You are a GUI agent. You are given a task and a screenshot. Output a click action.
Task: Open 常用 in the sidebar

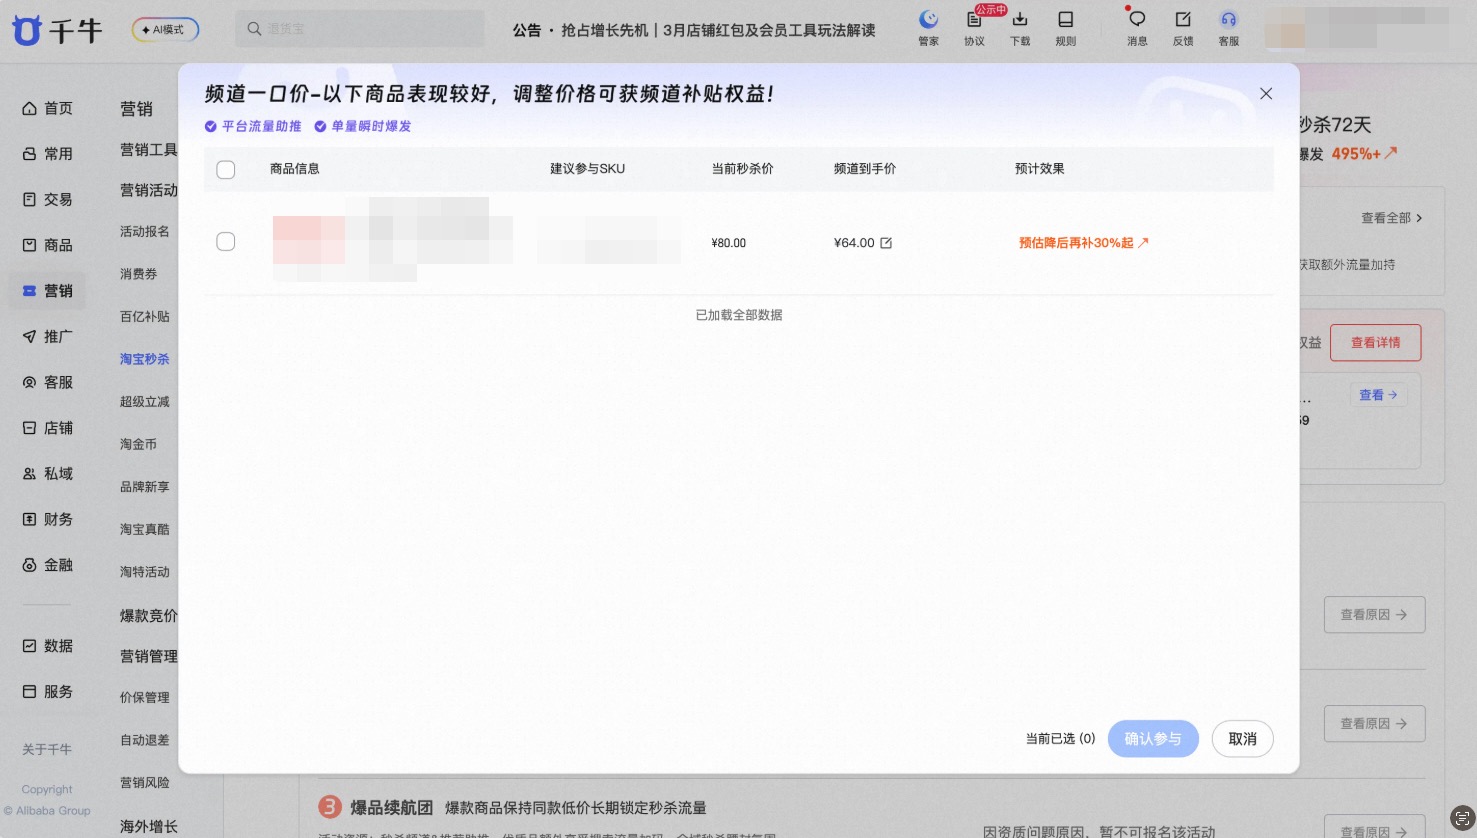(48, 154)
